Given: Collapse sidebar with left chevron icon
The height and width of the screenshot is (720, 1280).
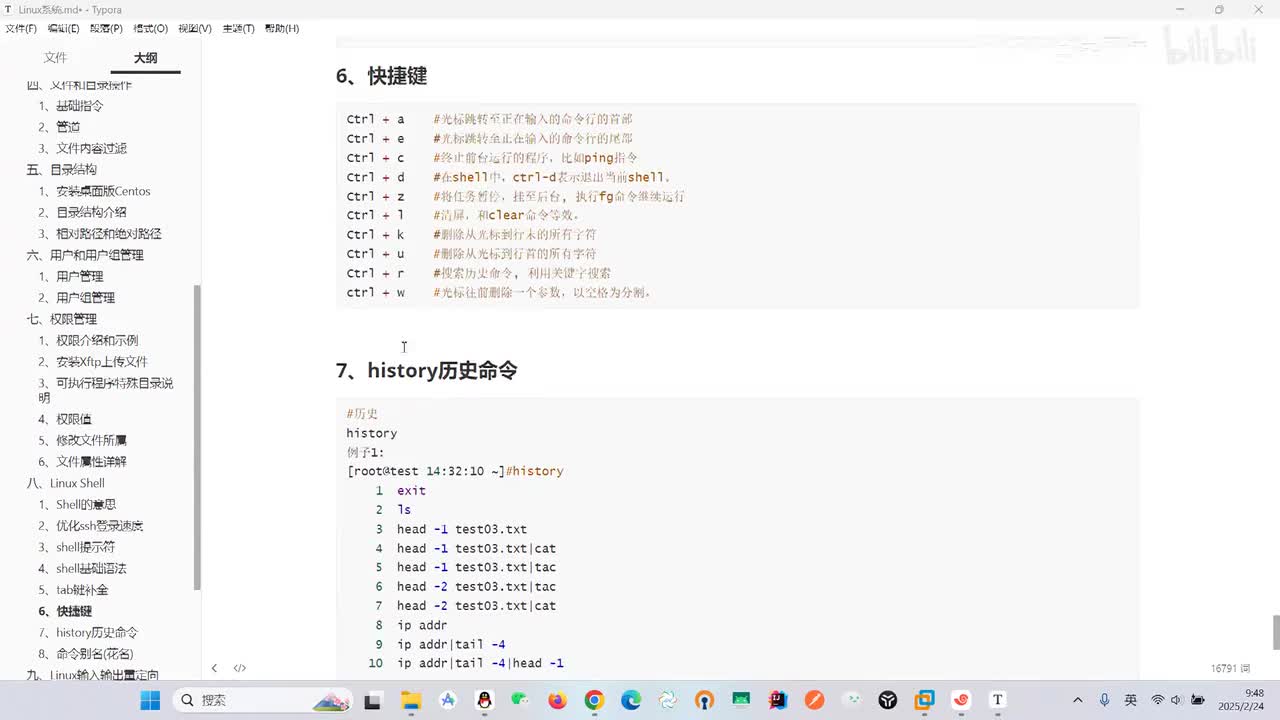Looking at the screenshot, I should 214,668.
